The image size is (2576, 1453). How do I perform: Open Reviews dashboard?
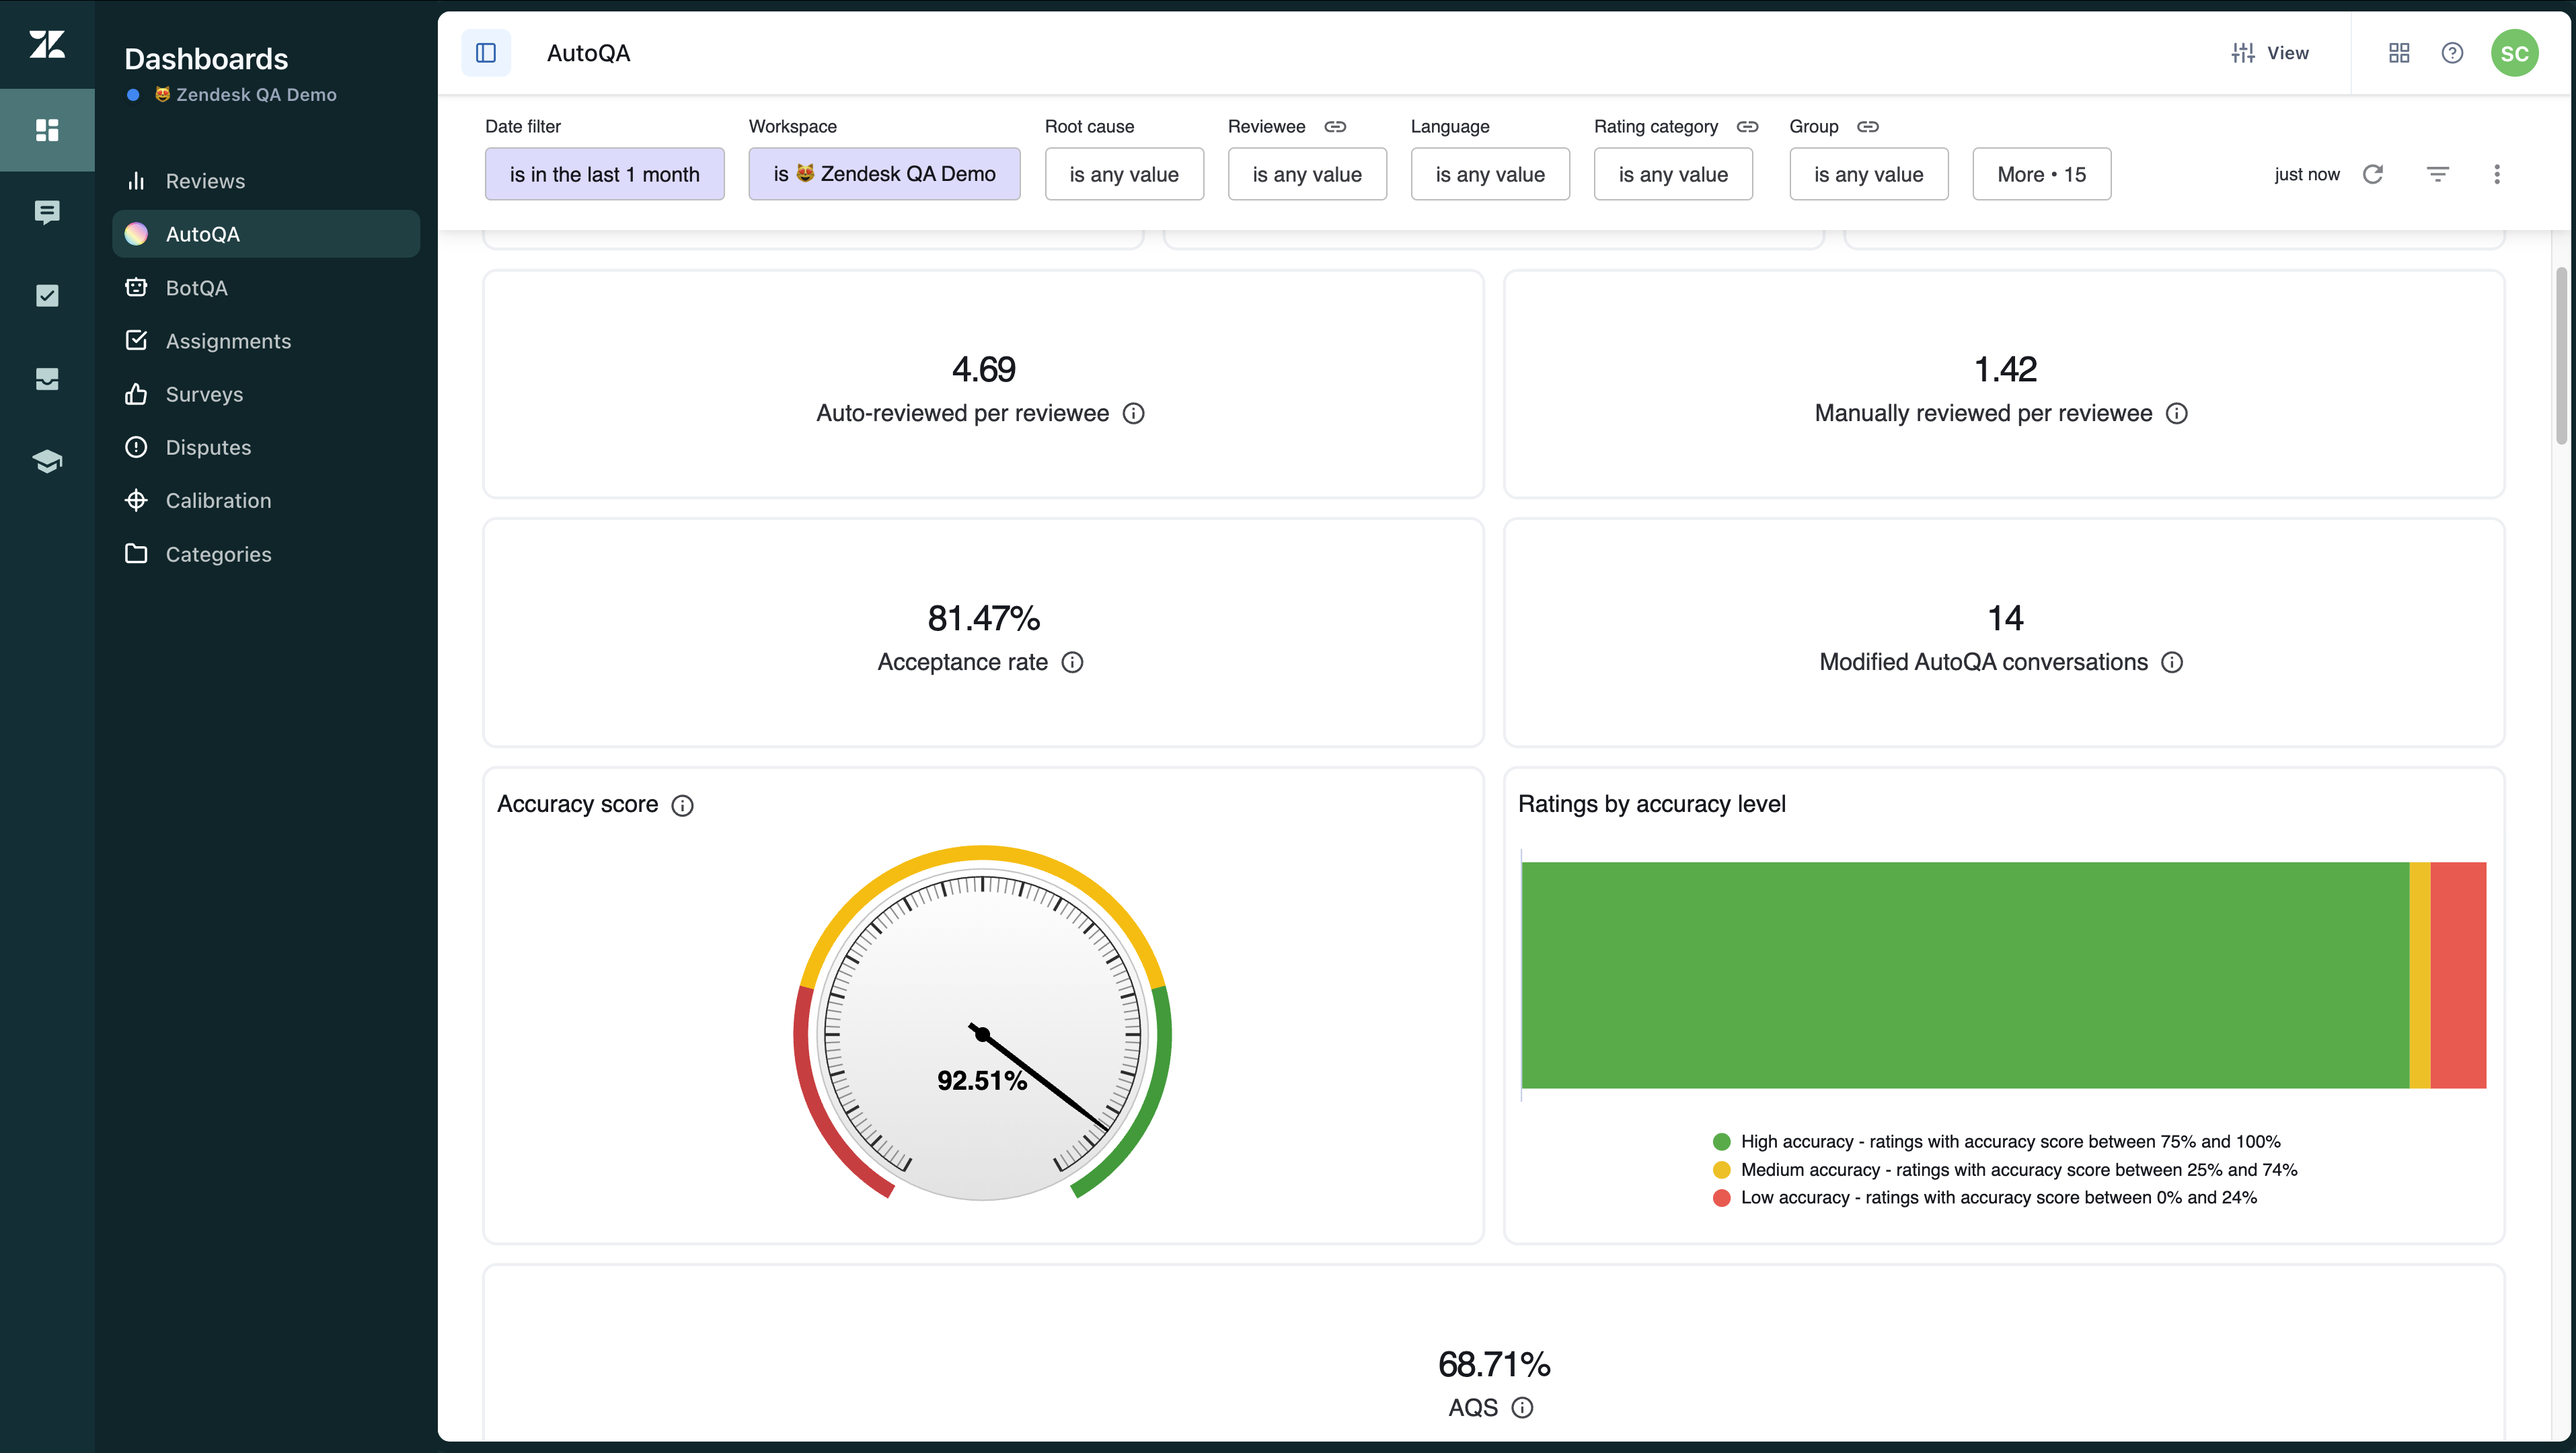[205, 181]
